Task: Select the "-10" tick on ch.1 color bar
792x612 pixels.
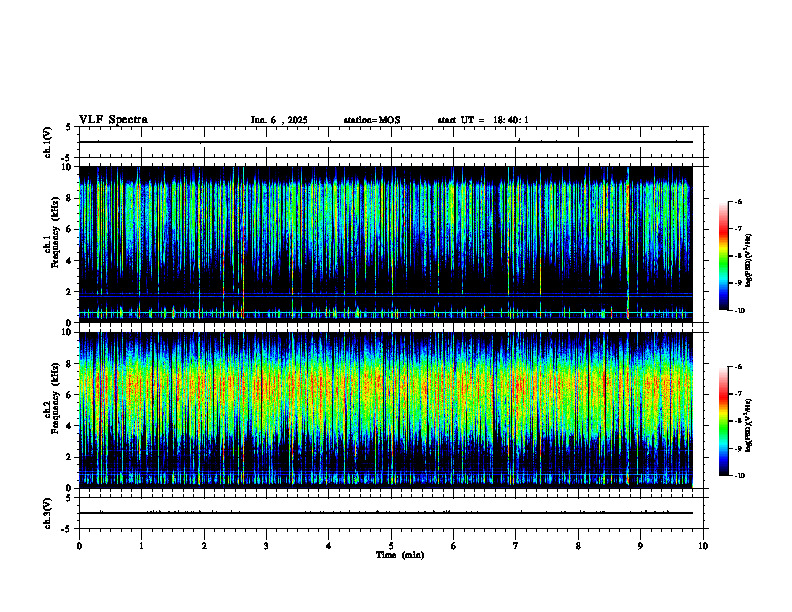Action: pyautogui.click(x=739, y=311)
